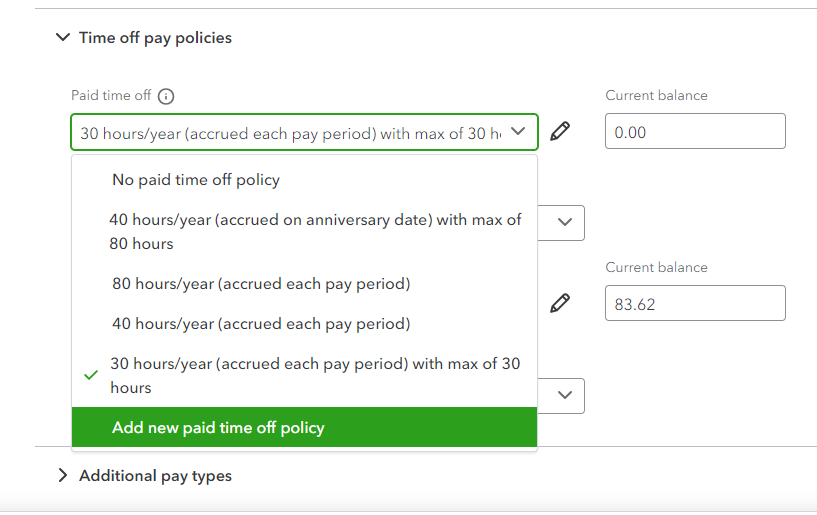Select No paid time off policy
The height and width of the screenshot is (515, 817).
pyautogui.click(x=196, y=180)
